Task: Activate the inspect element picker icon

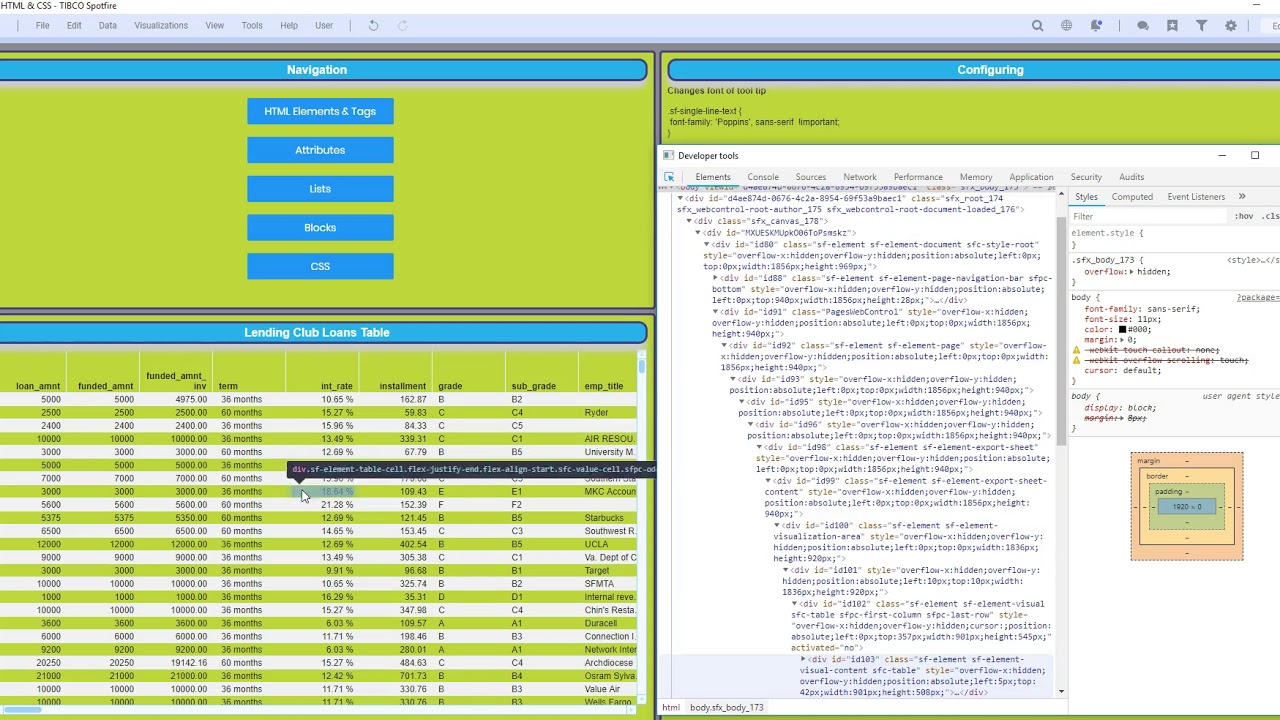Action: pyautogui.click(x=669, y=177)
